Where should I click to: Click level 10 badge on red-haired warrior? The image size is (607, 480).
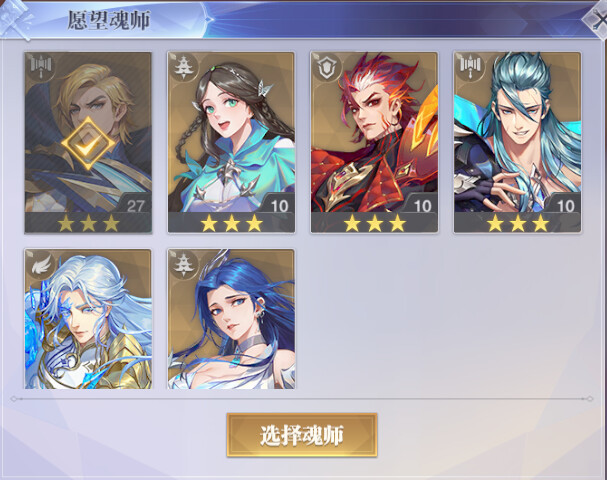[422, 206]
